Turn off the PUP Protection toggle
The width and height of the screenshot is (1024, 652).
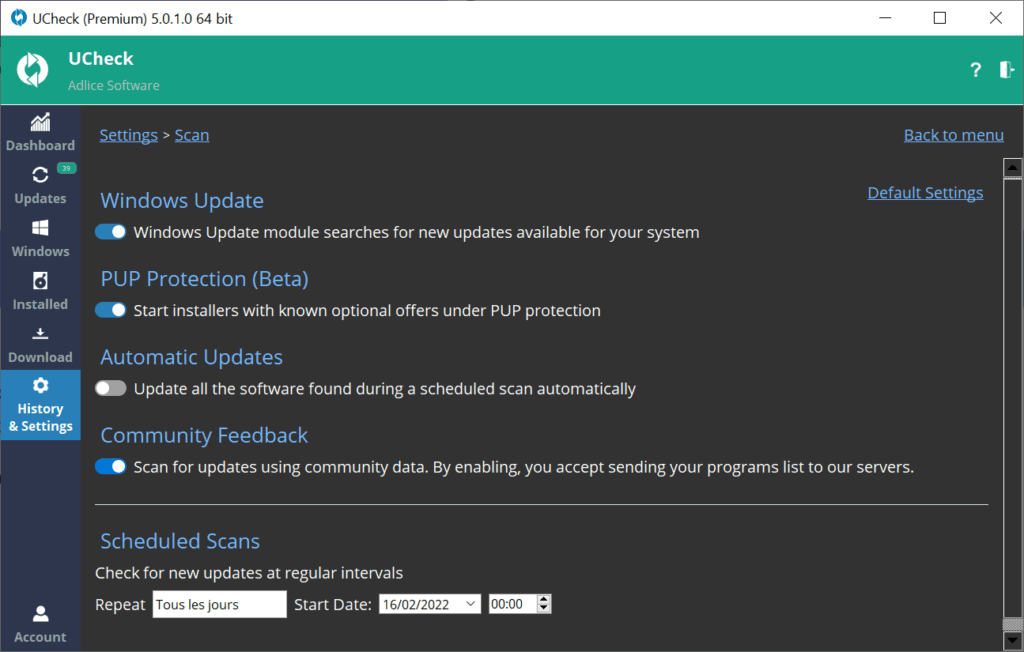(x=111, y=310)
